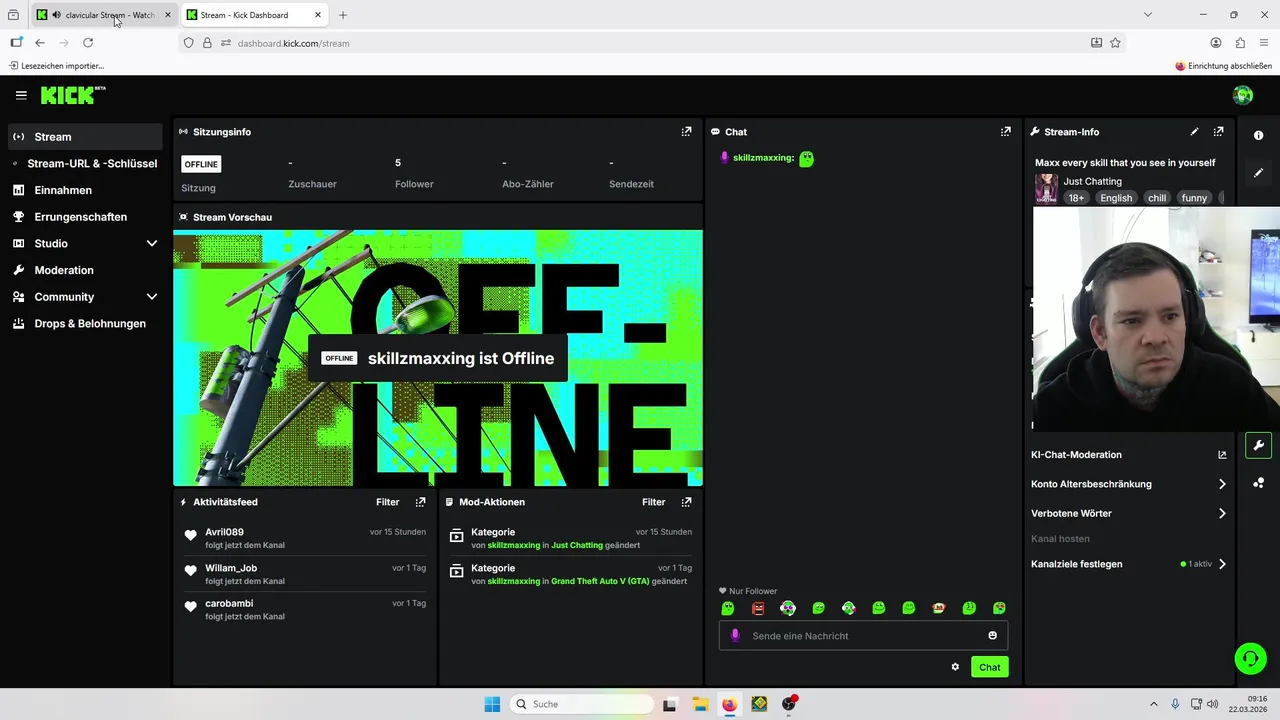Open browser extensions puzzle icon
Viewport: 1280px width, 720px height.
point(1240,43)
